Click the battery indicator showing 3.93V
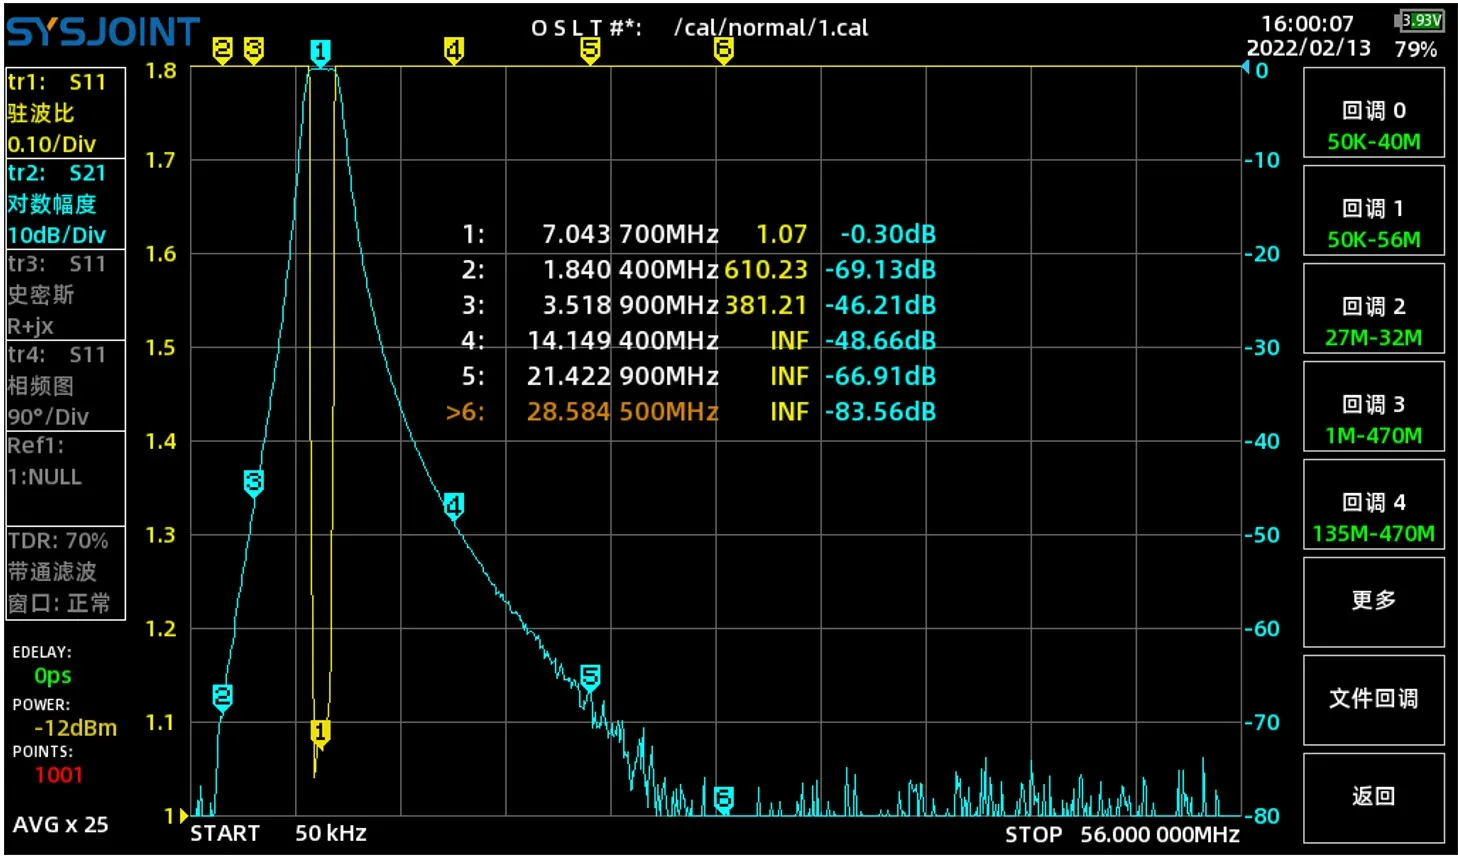The width and height of the screenshot is (1458, 856). pyautogui.click(x=1417, y=20)
